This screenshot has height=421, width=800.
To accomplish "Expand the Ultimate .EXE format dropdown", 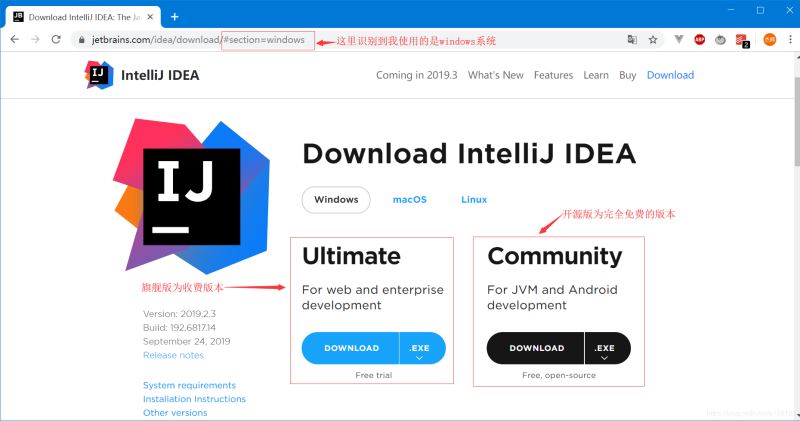I will click(421, 348).
